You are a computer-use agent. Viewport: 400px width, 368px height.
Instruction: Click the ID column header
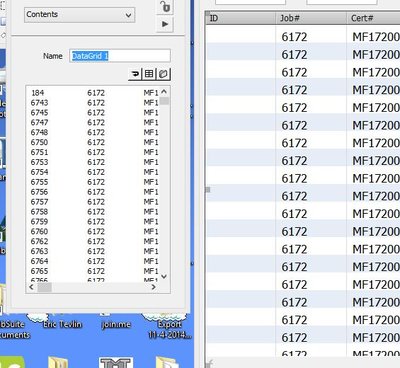coord(241,18)
